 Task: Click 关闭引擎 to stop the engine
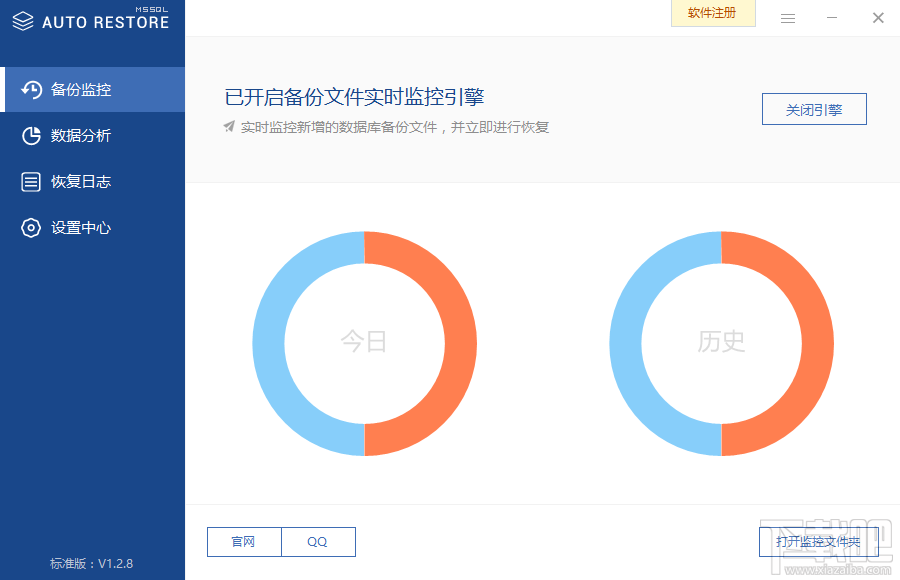tap(814, 109)
